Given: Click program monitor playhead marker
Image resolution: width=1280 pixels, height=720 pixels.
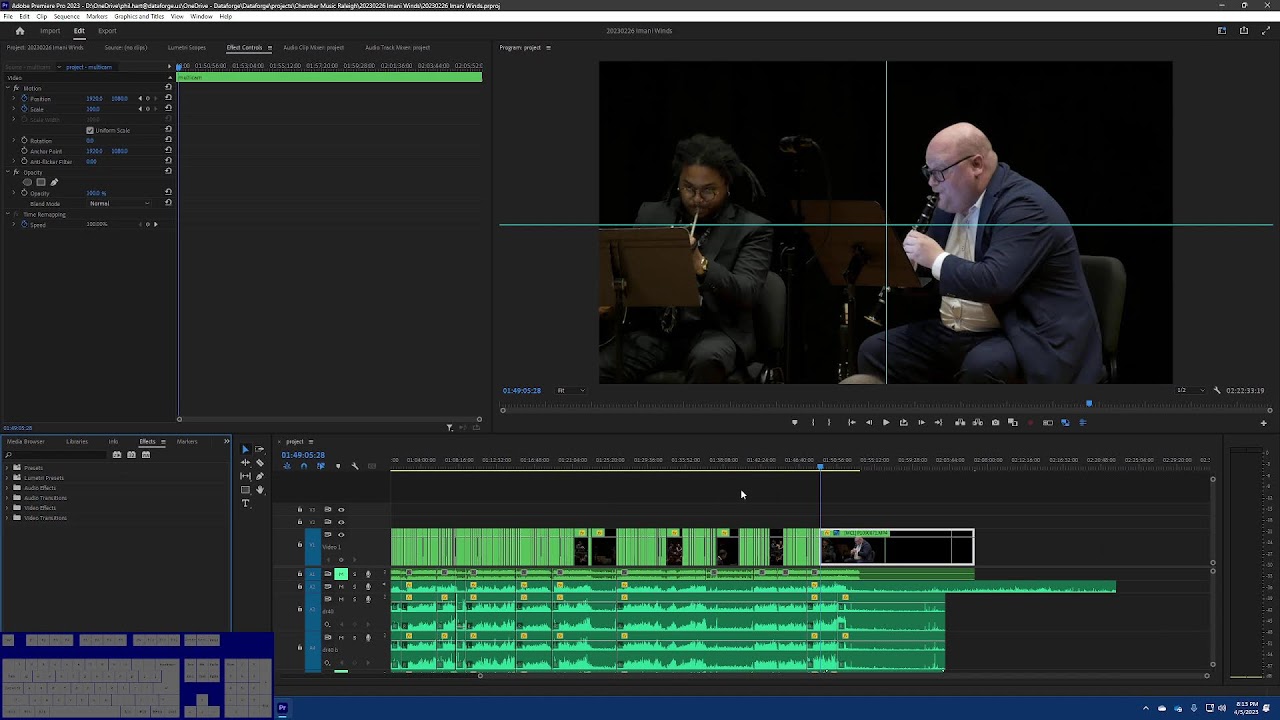Looking at the screenshot, I should (x=1089, y=404).
